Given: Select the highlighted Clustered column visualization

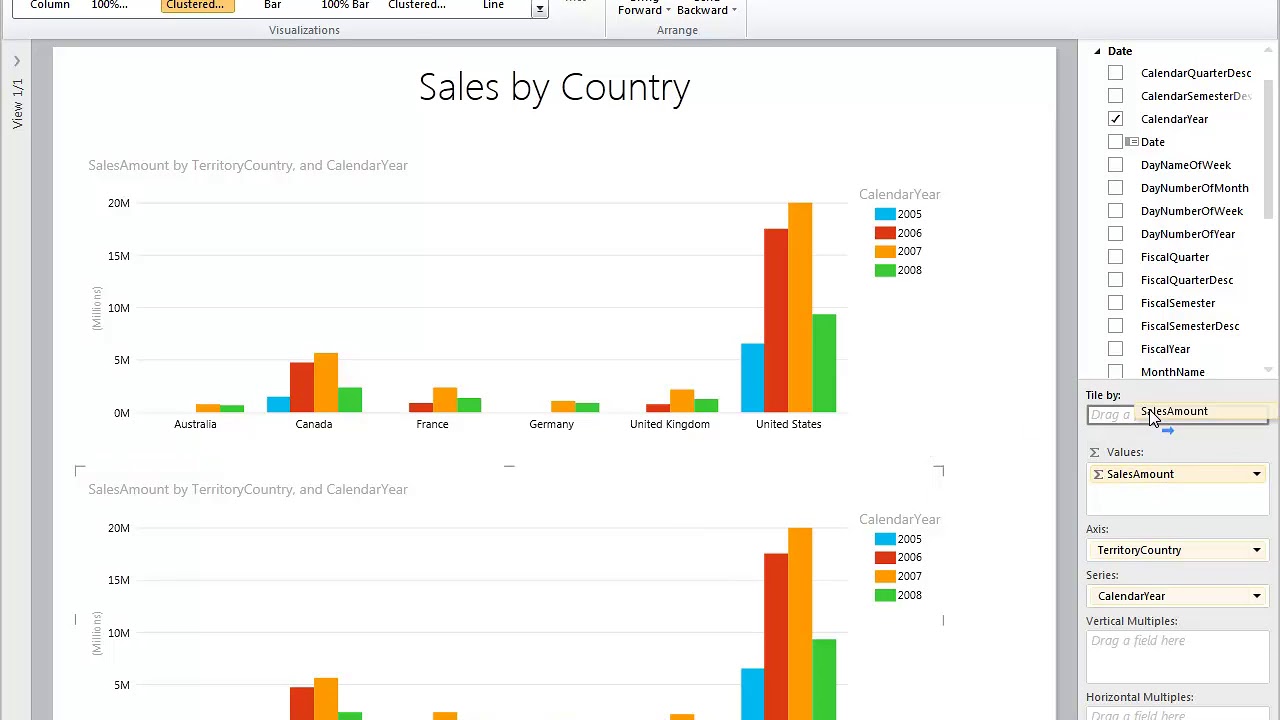Looking at the screenshot, I should pos(196,5).
